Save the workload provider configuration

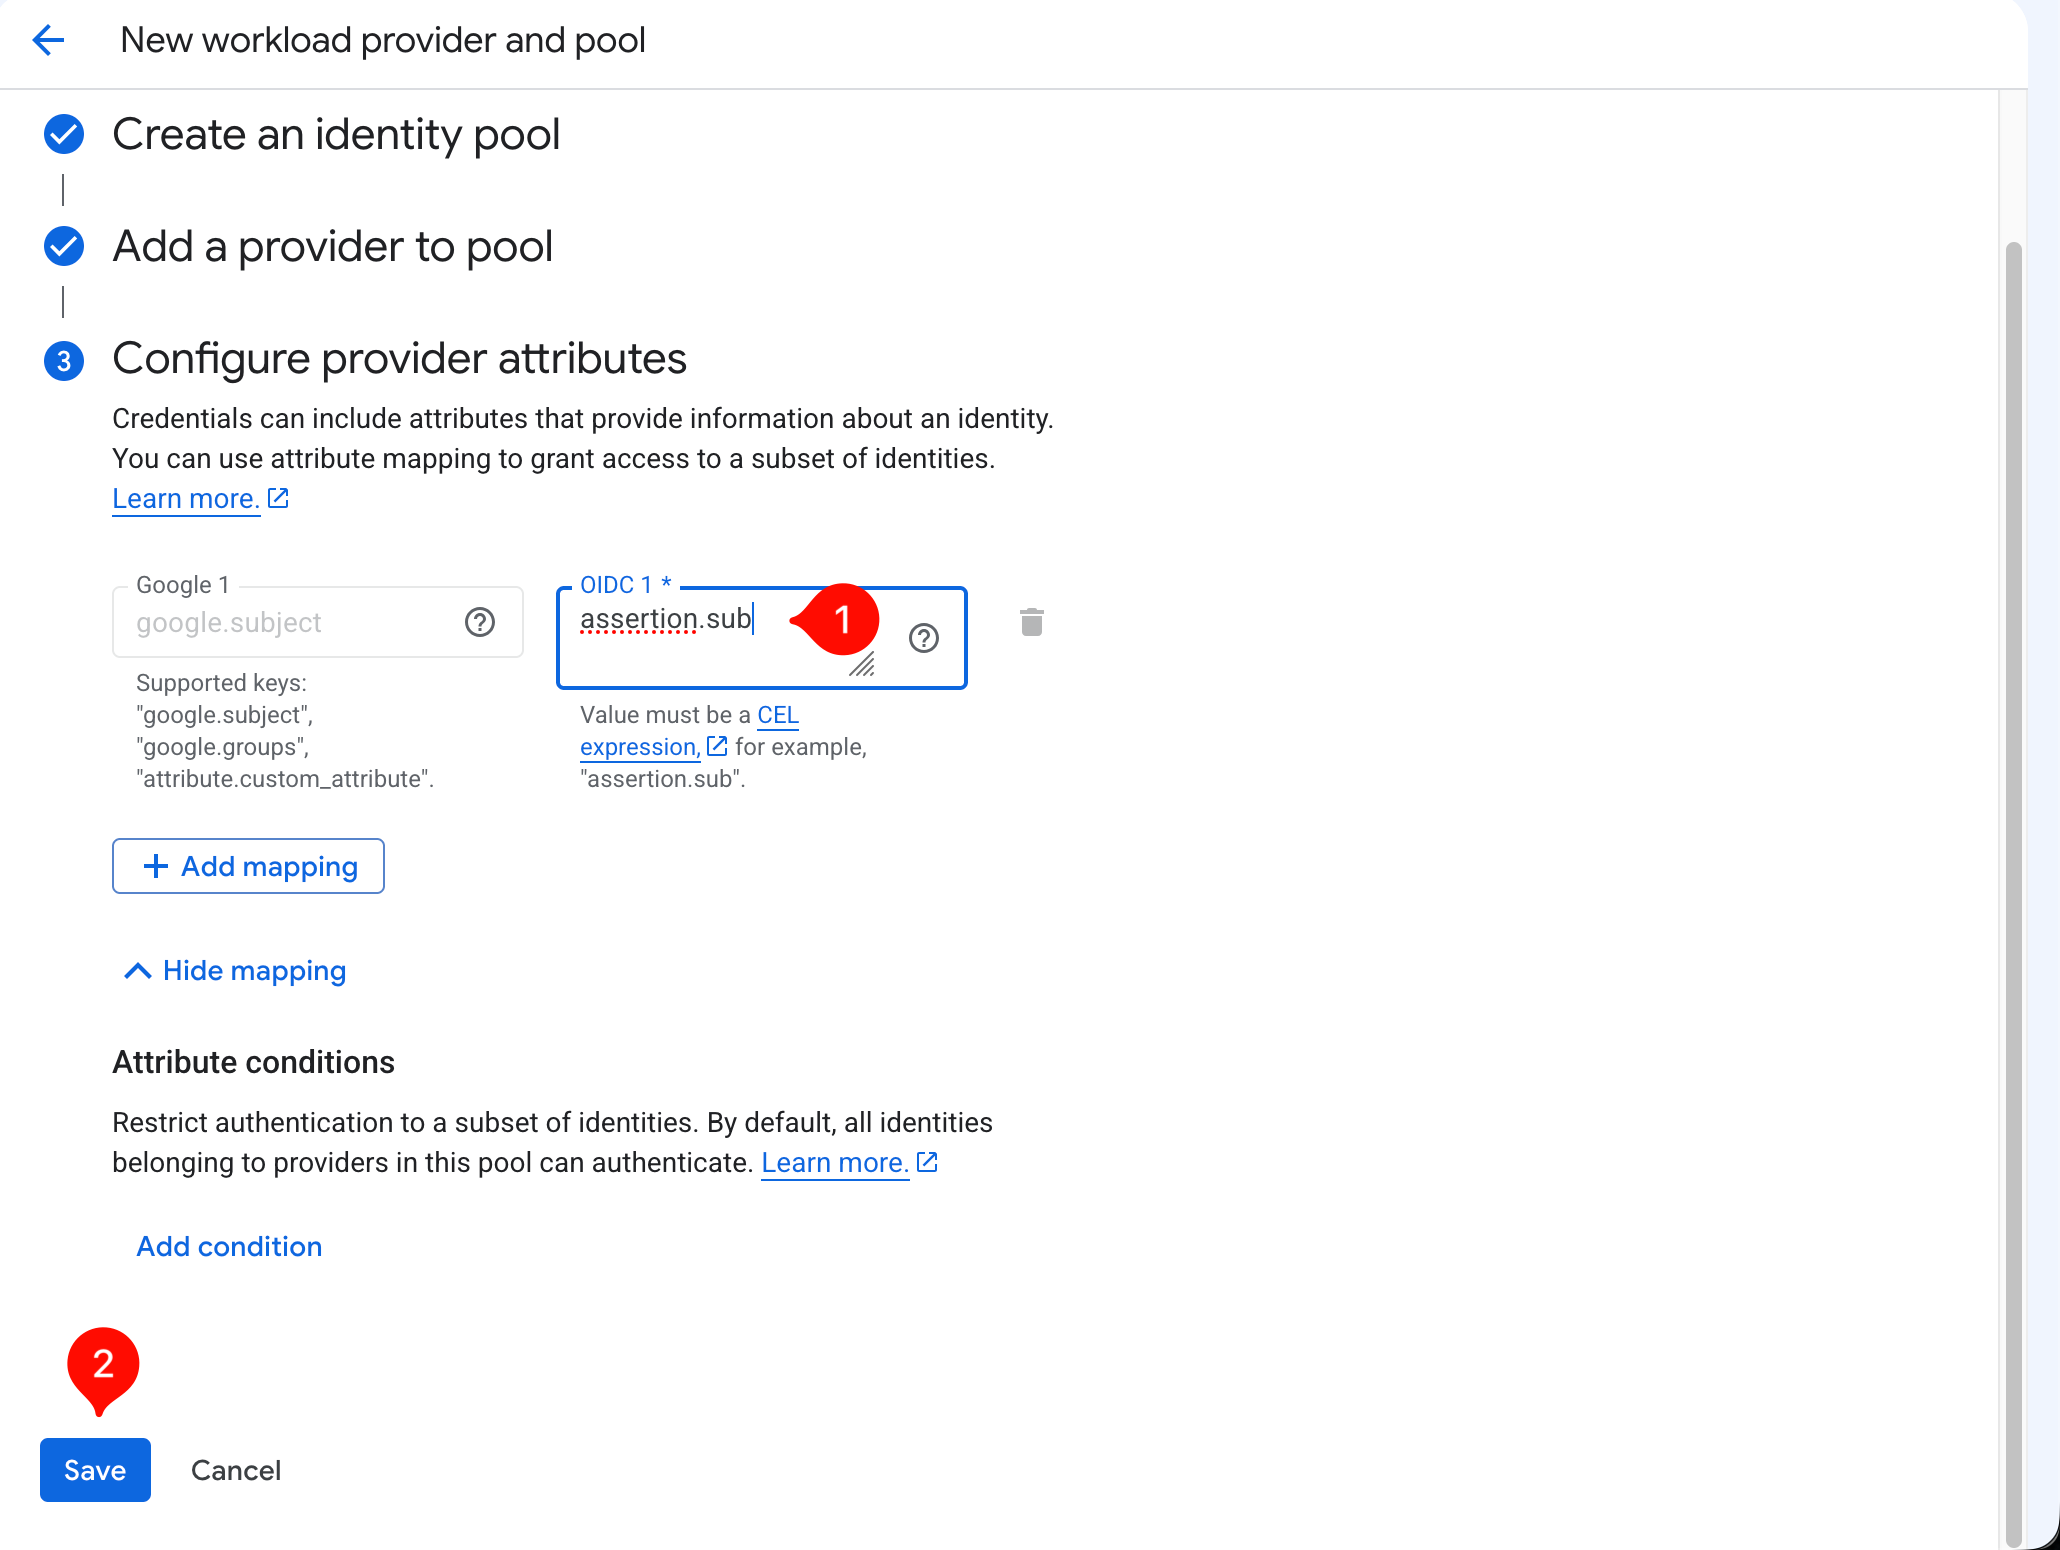[x=95, y=1470]
